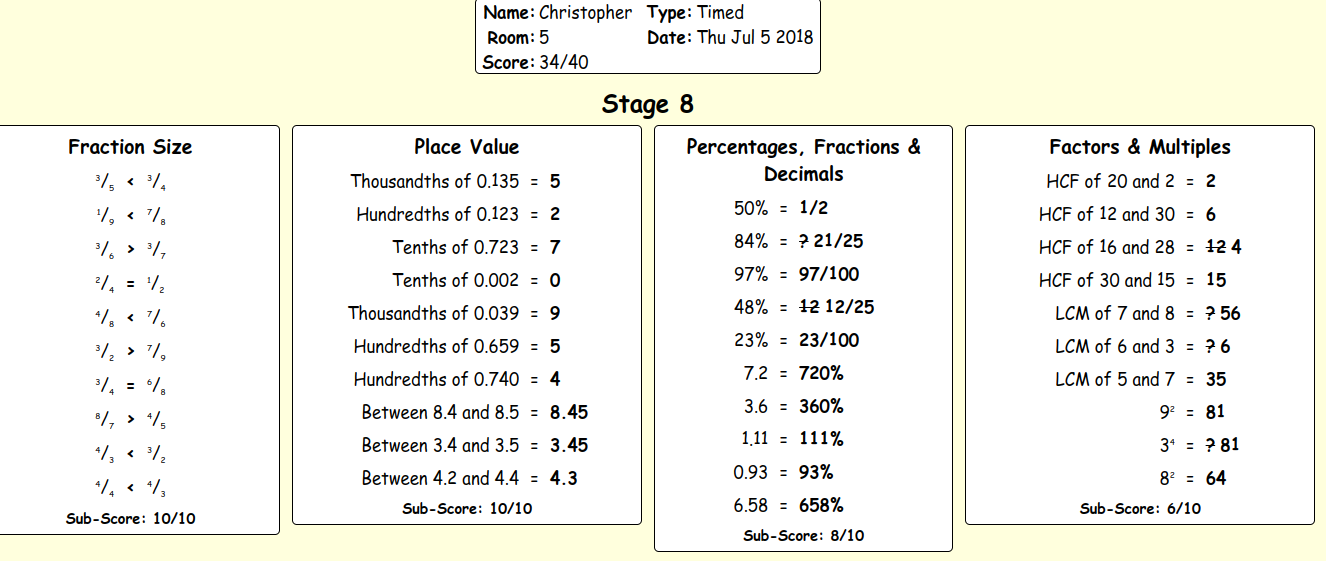
Task: Click the 84% corrected answer 21/25
Action: (x=836, y=241)
